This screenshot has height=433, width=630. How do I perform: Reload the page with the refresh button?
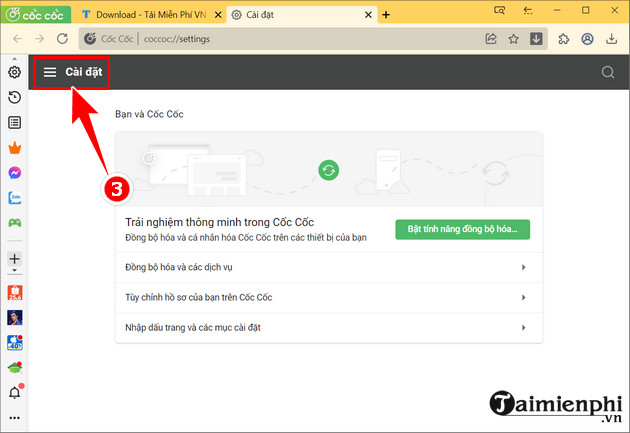tap(62, 39)
